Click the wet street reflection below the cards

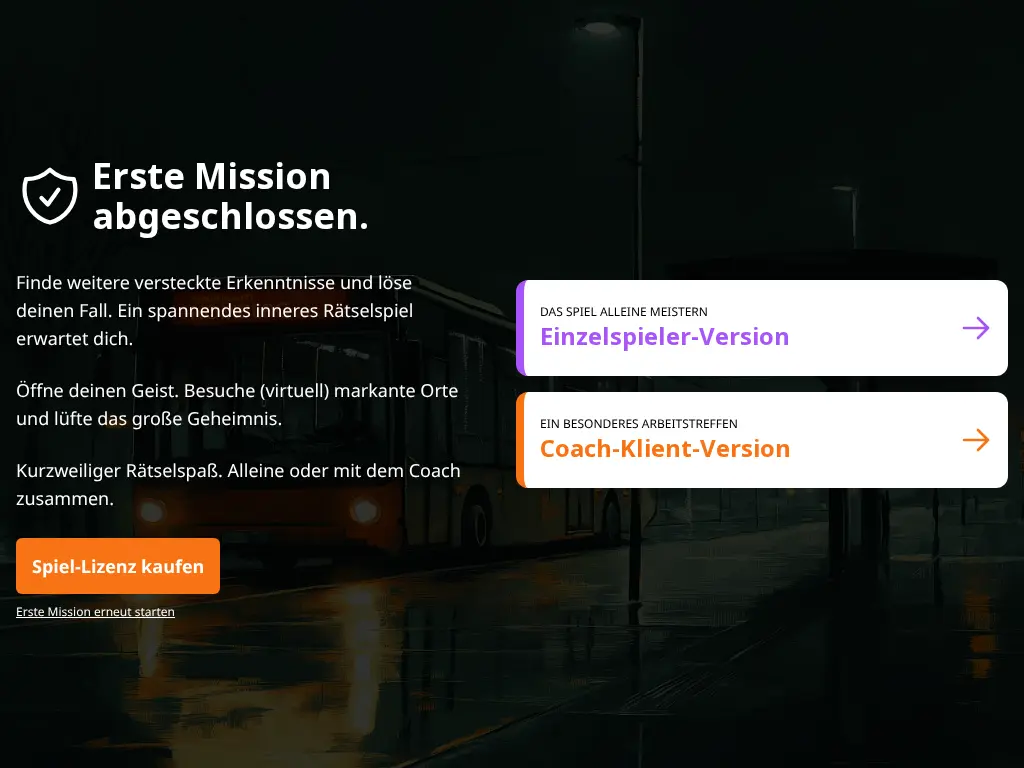[700, 620]
